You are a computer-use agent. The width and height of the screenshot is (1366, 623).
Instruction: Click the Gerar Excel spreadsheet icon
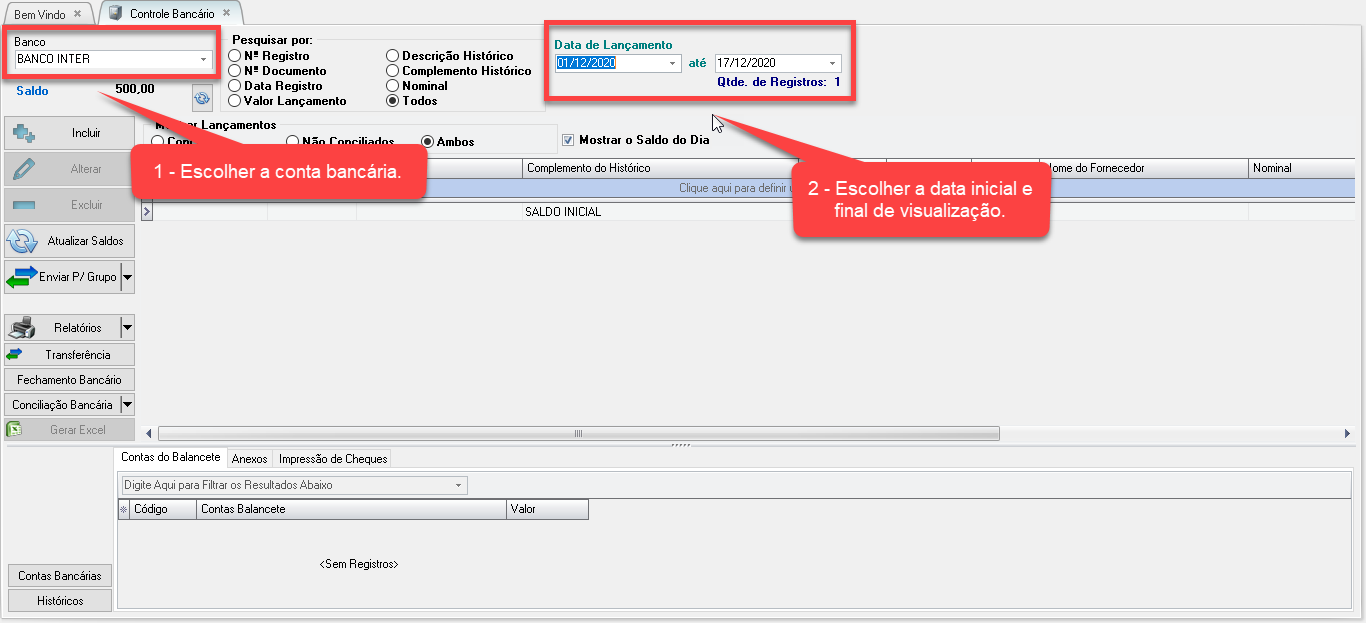15,430
